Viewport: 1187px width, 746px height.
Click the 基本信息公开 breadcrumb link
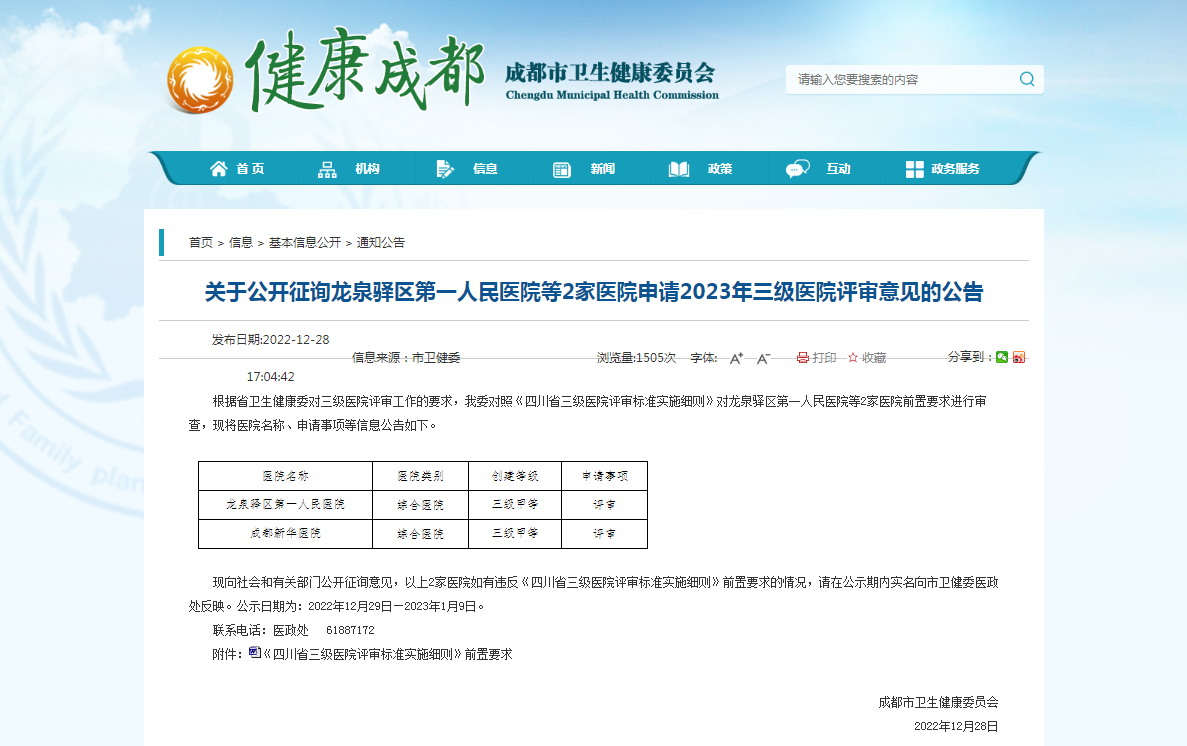[304, 242]
